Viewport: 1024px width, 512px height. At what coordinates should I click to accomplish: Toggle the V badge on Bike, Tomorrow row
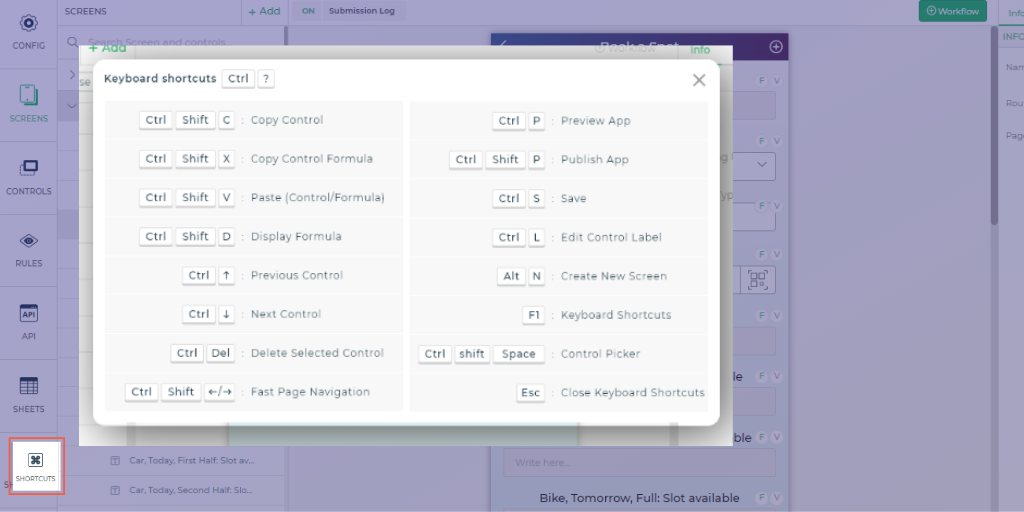click(x=776, y=498)
